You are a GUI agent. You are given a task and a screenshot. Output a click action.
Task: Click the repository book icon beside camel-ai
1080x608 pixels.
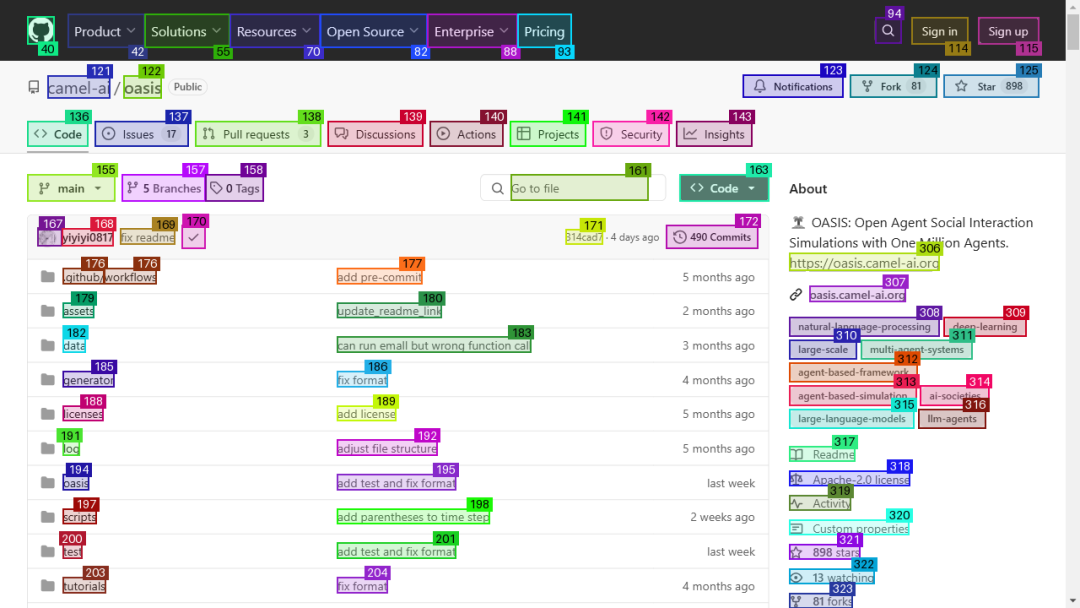(34, 87)
